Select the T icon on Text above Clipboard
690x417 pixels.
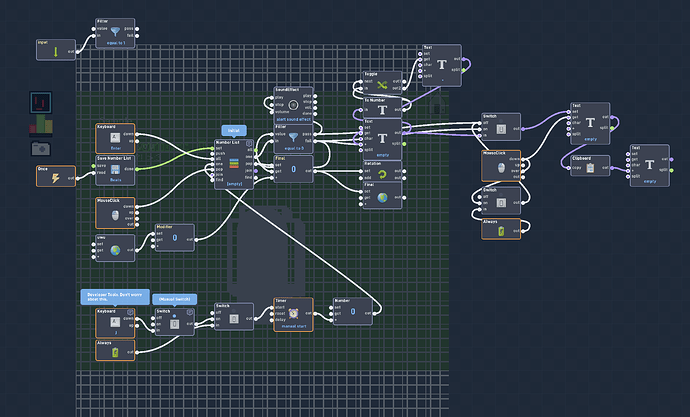[590, 123]
